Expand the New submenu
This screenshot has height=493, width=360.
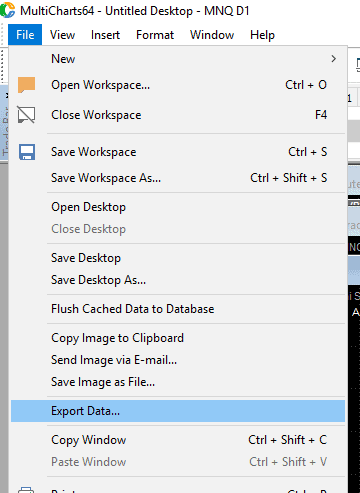[x=178, y=59]
